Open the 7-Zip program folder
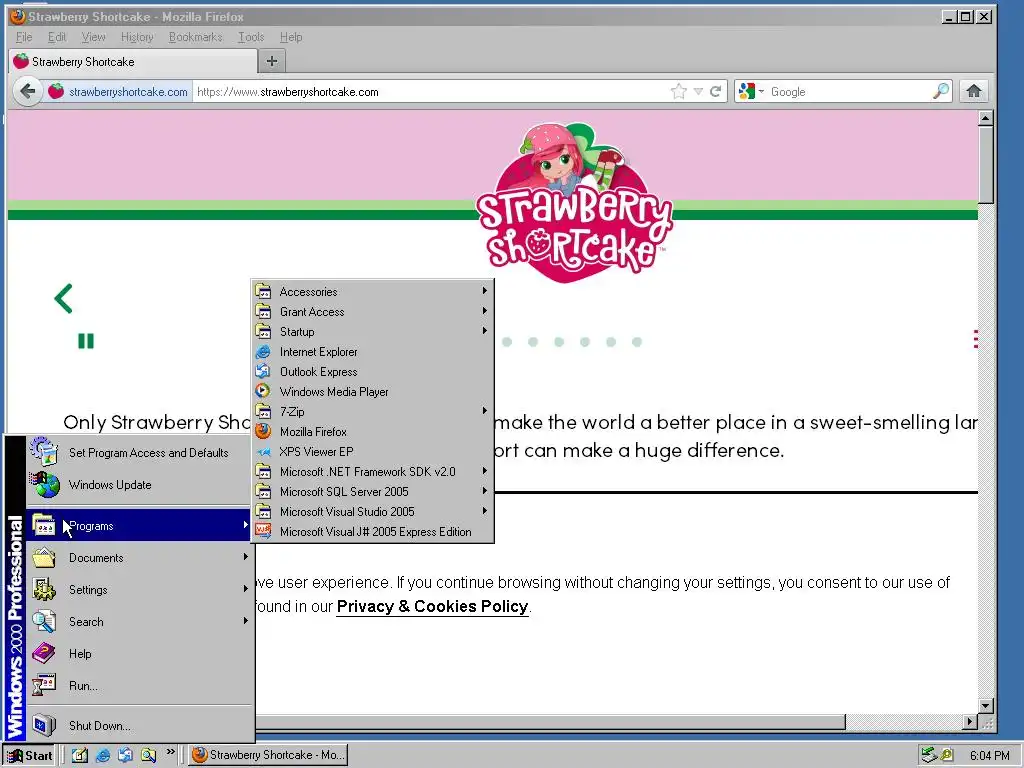 [372, 411]
